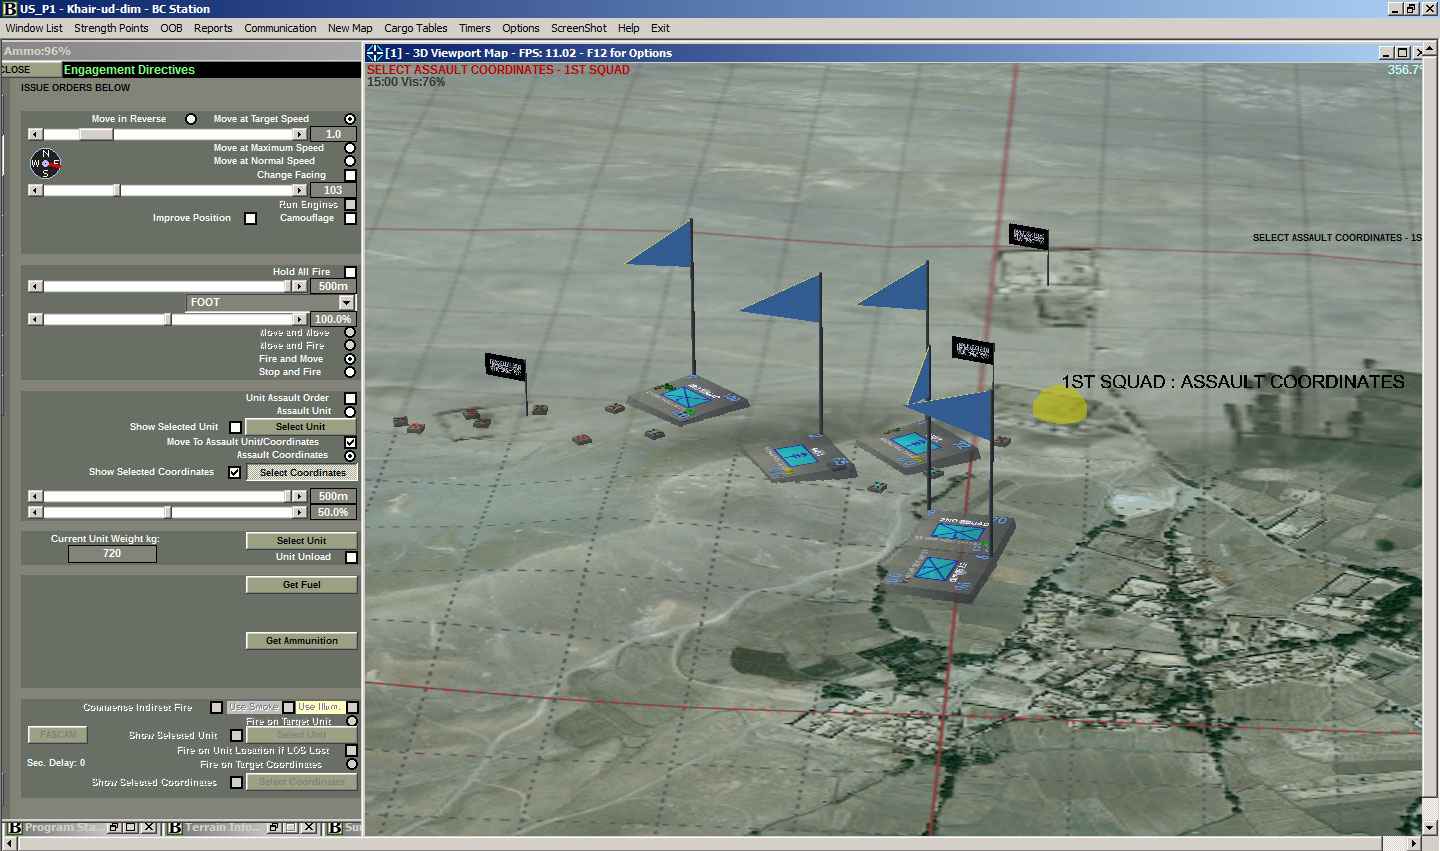Click the Get Ammunition button
Viewport: 1440px width, 851px height.
pyautogui.click(x=301, y=641)
